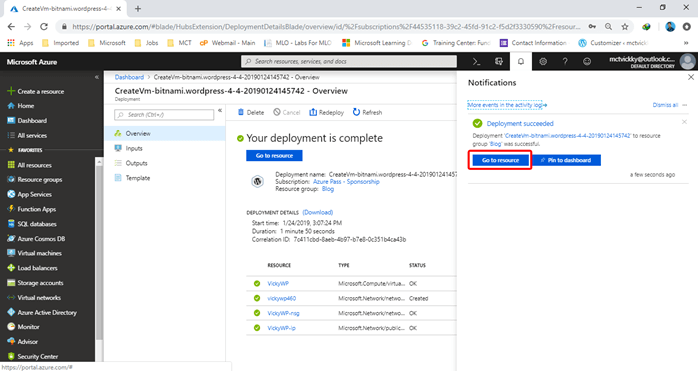Click Redeploy in deployment toolbar
Screen dimensions: 698x371
[326, 112]
